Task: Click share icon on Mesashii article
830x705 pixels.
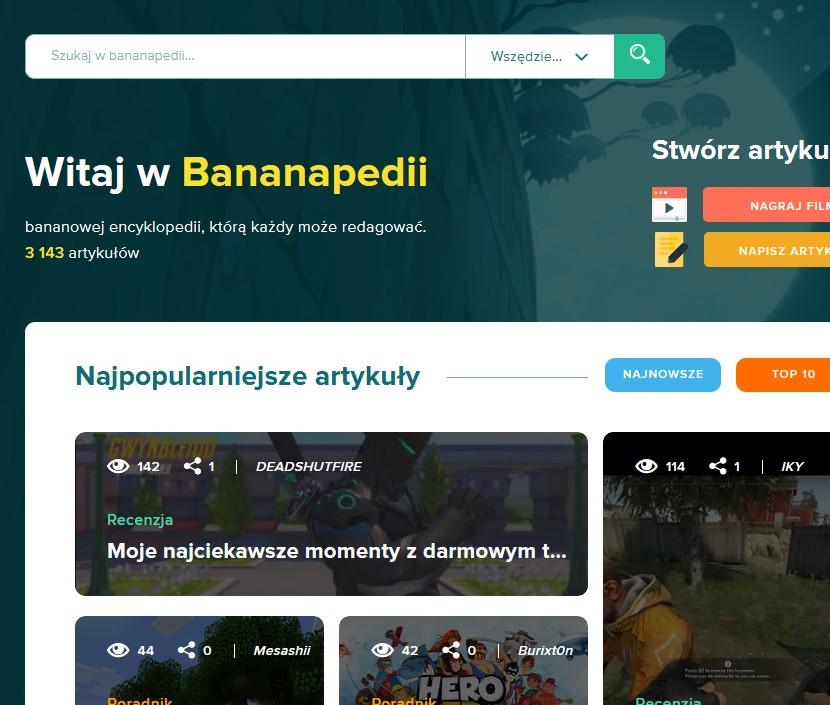Action: 186,650
